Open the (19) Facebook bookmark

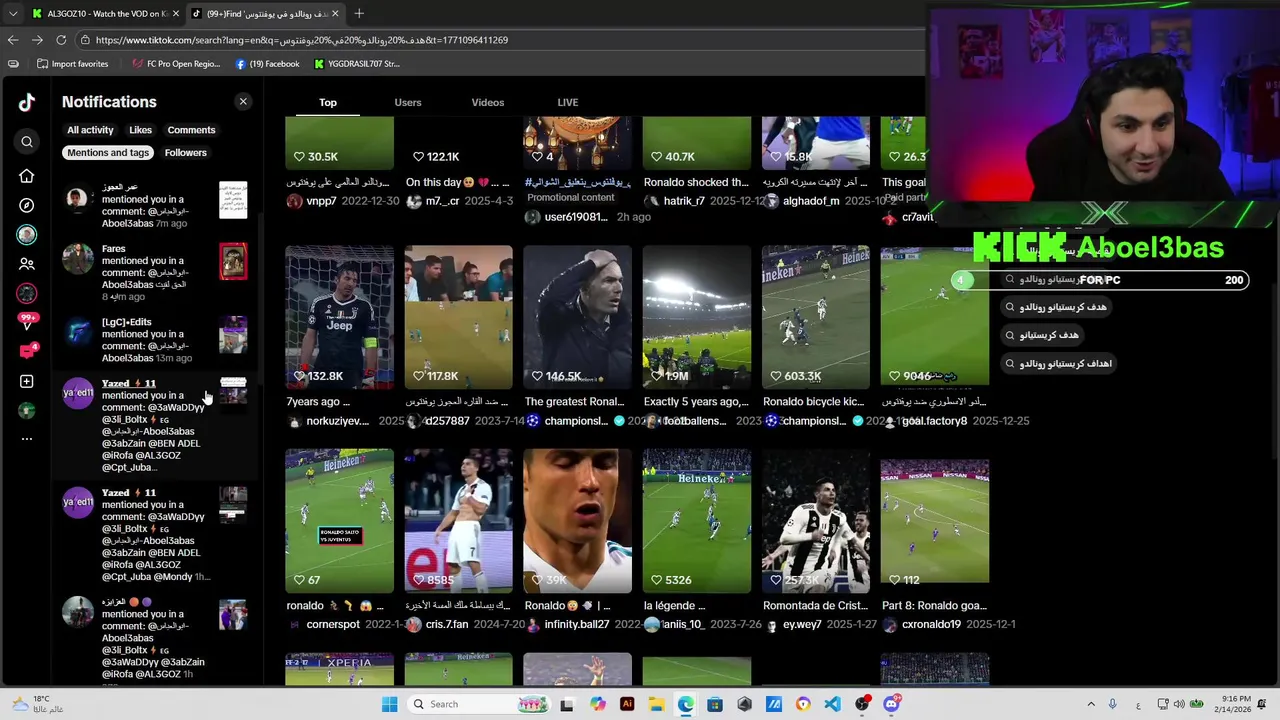tap(267, 64)
